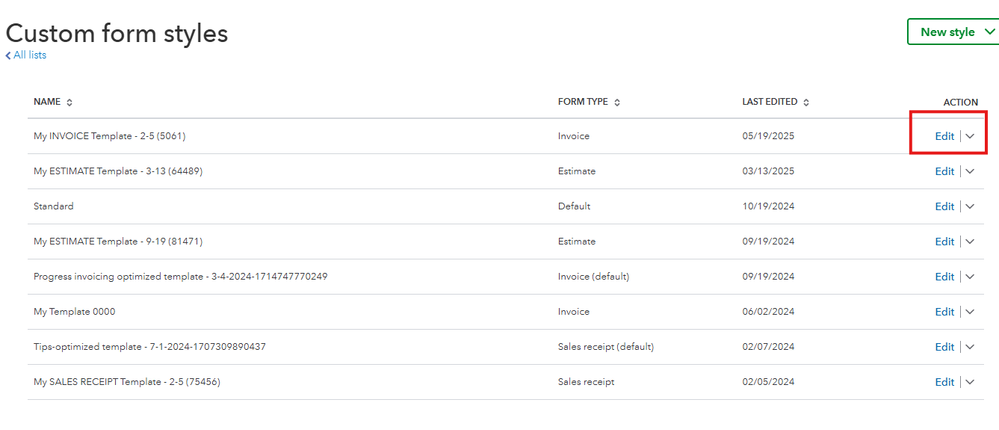Go back to All lists
The height and width of the screenshot is (430, 999).
27,55
